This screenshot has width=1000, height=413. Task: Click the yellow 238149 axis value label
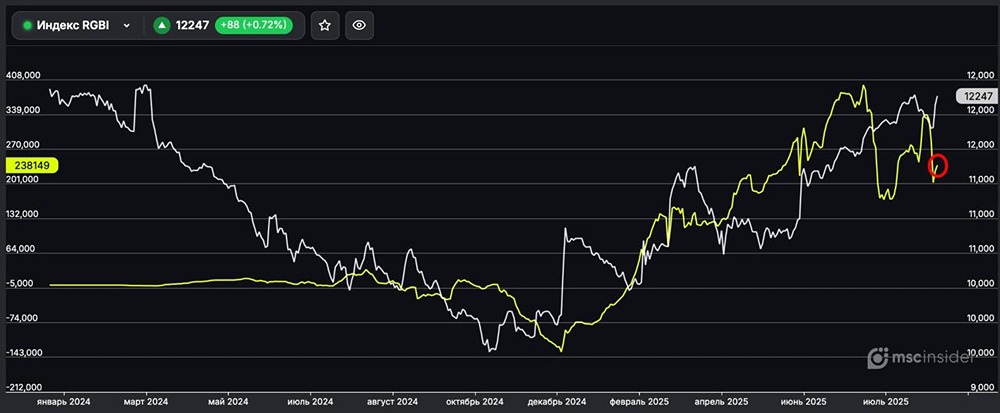point(33,166)
